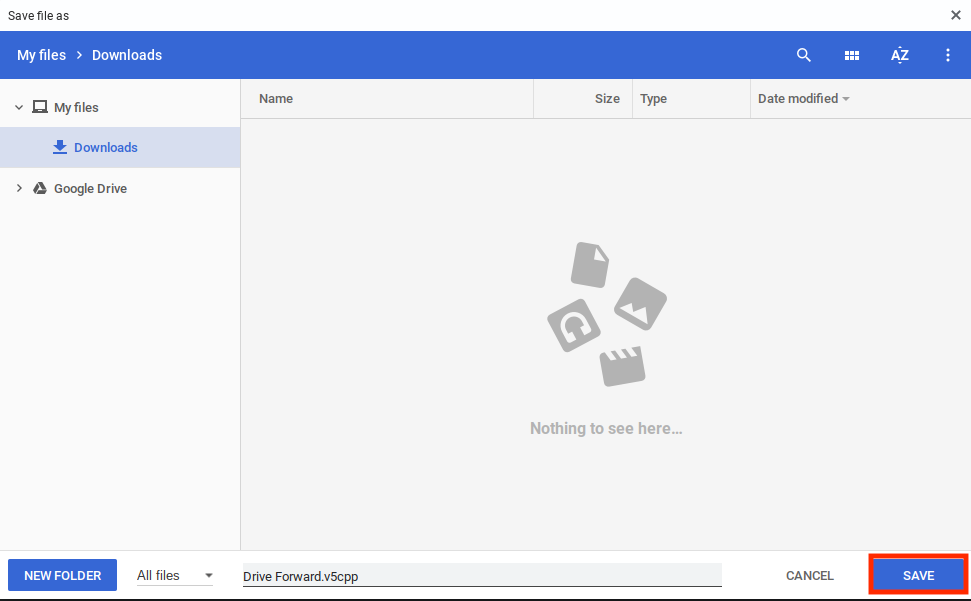This screenshot has width=971, height=601.
Task: Switch to thumbnail grid view
Action: click(x=851, y=55)
